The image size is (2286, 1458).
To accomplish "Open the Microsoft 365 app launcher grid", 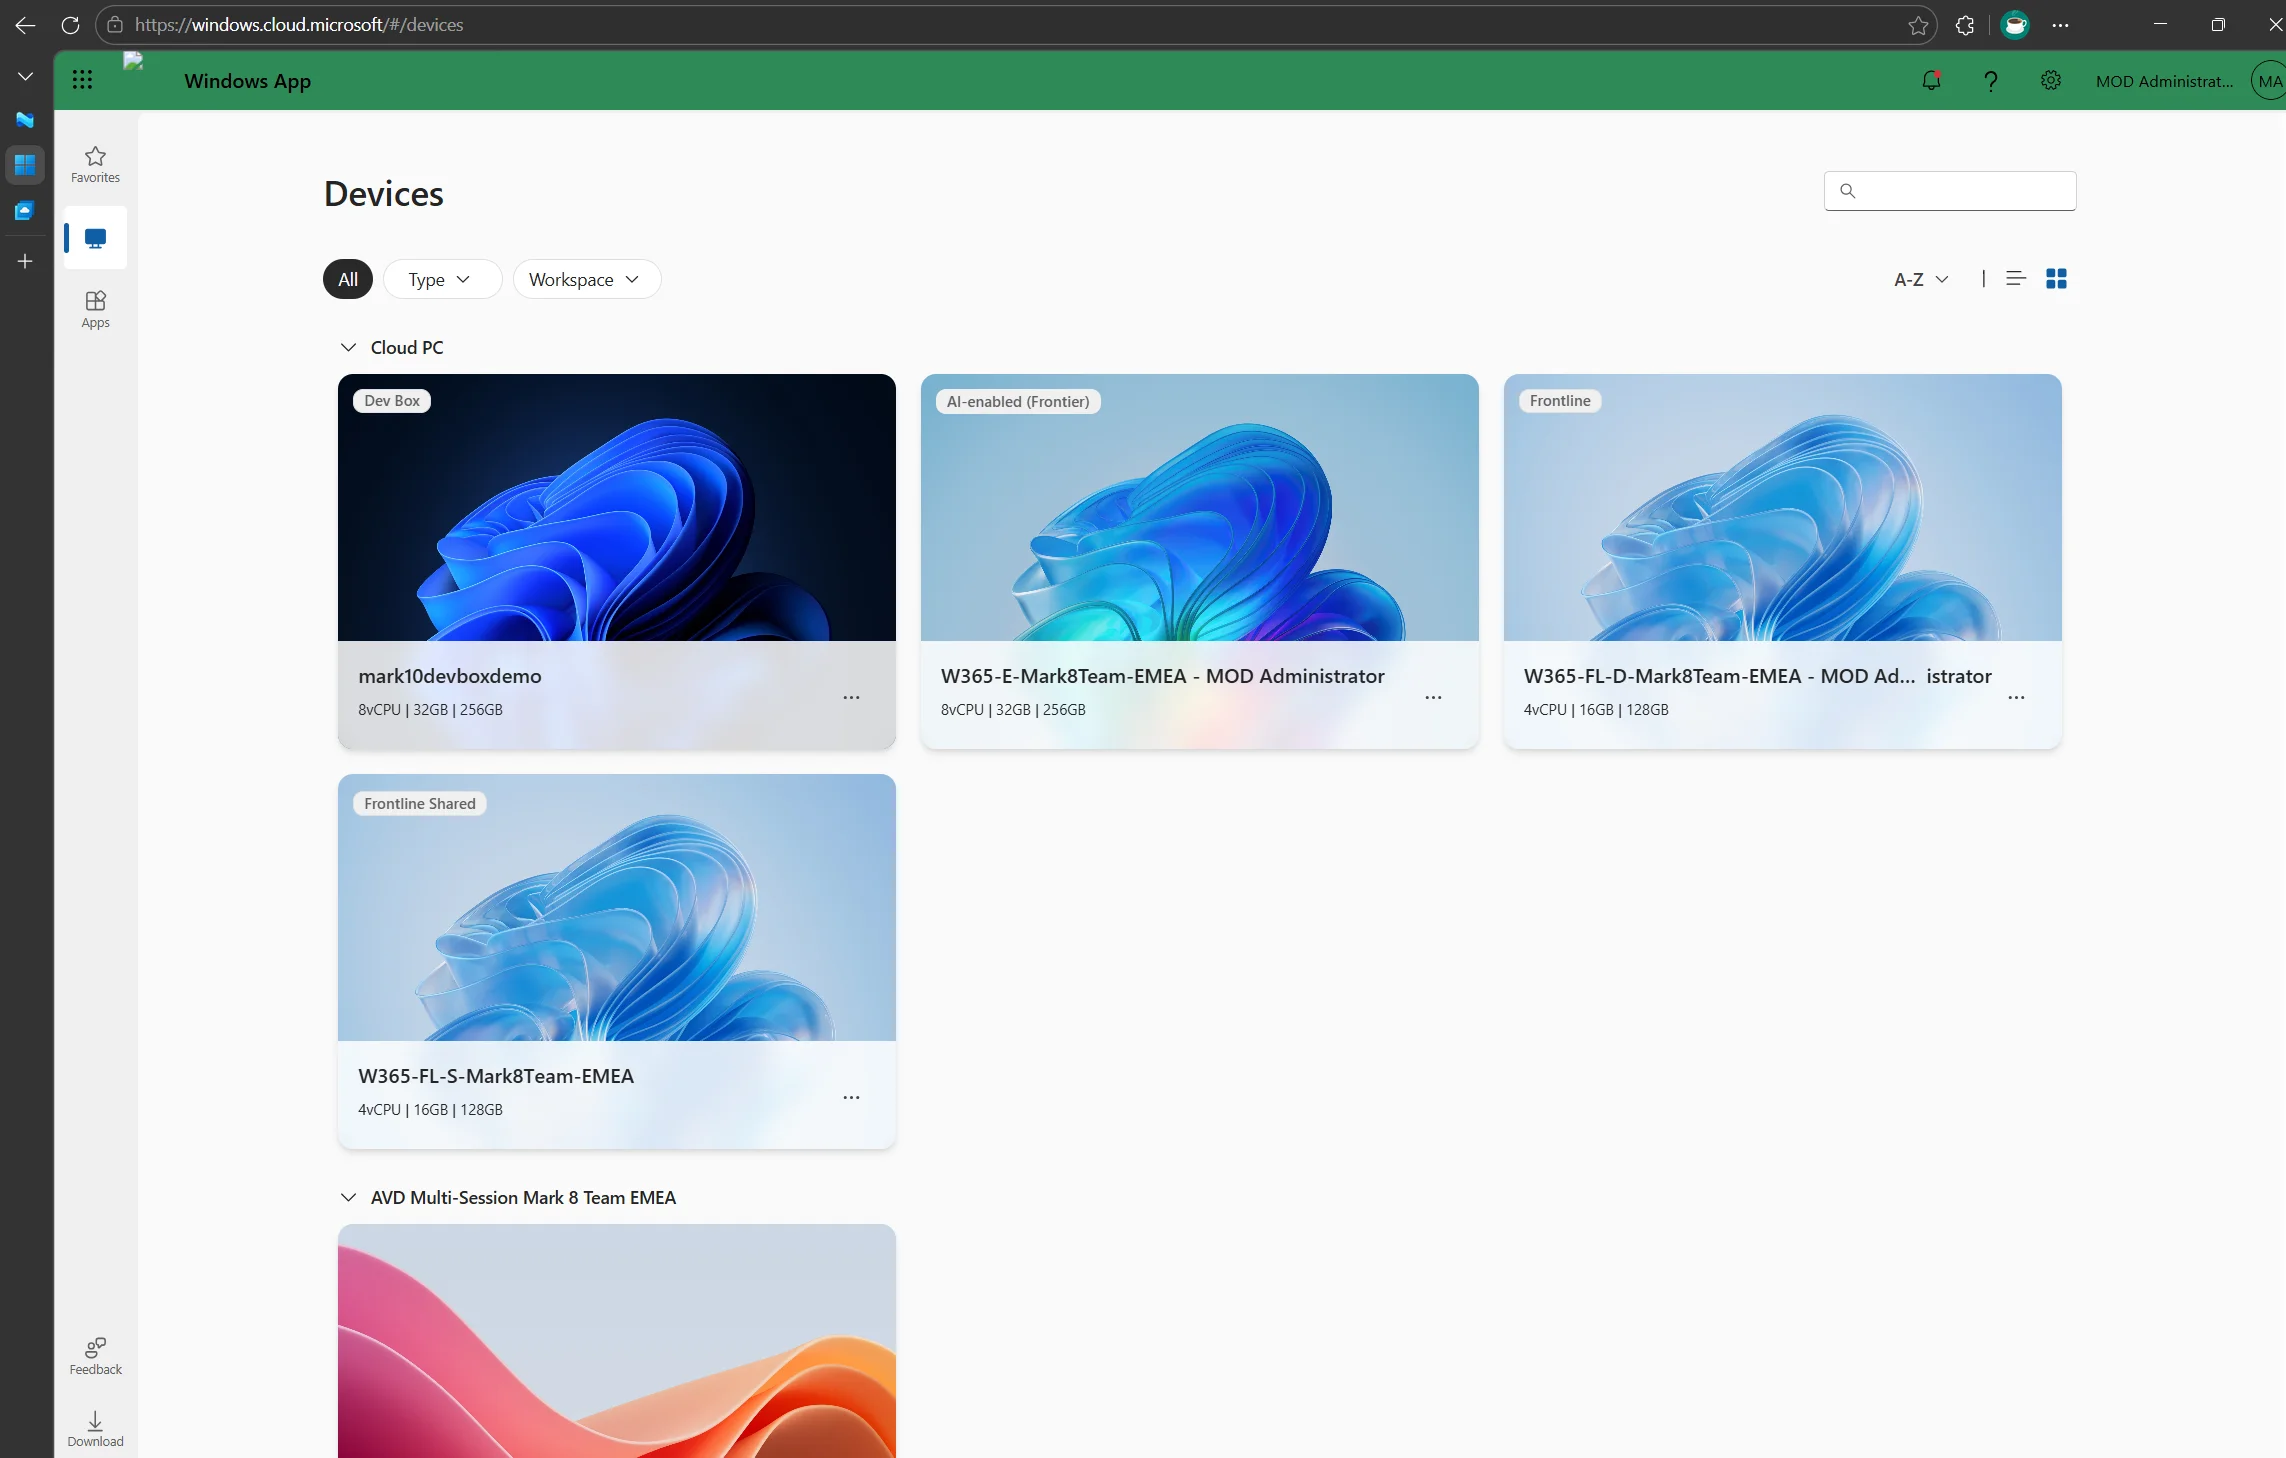I will click(x=83, y=80).
